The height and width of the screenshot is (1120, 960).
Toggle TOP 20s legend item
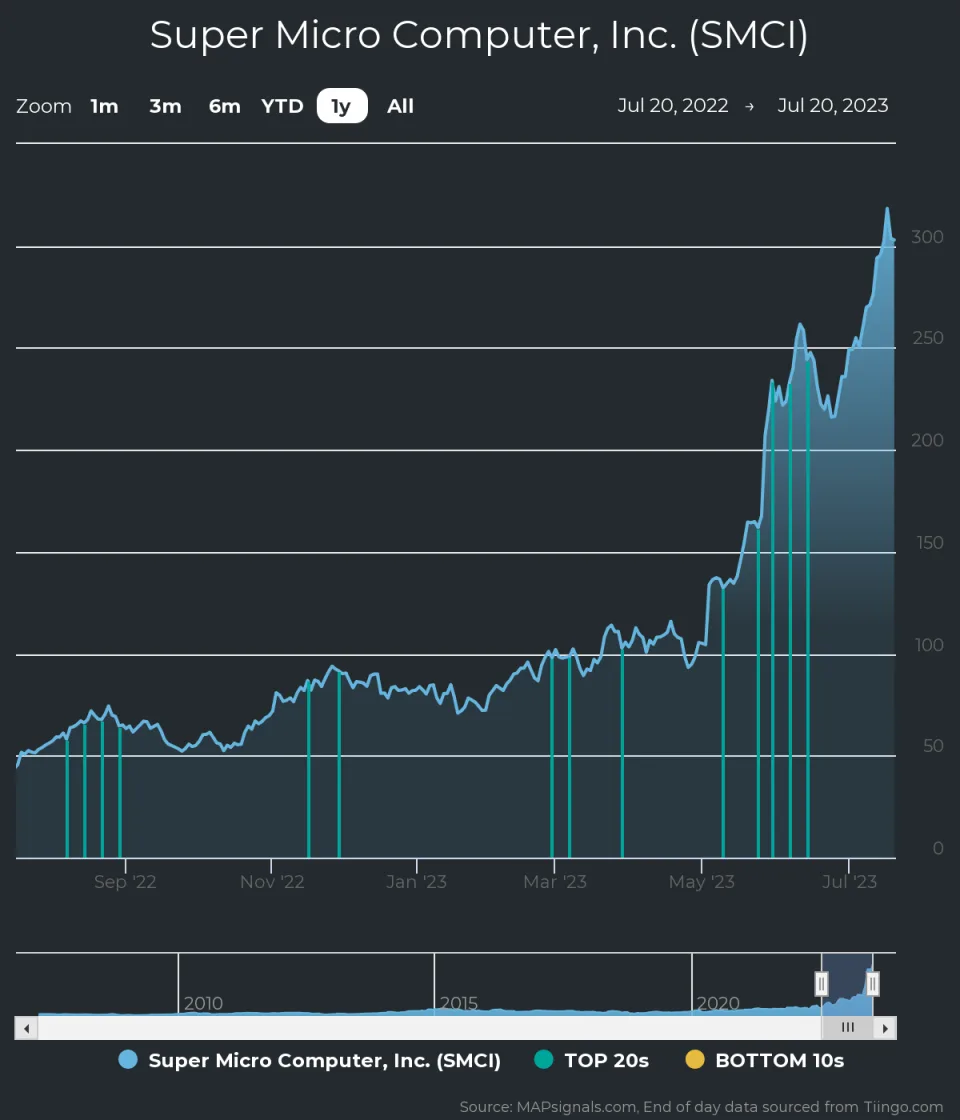(x=592, y=1060)
